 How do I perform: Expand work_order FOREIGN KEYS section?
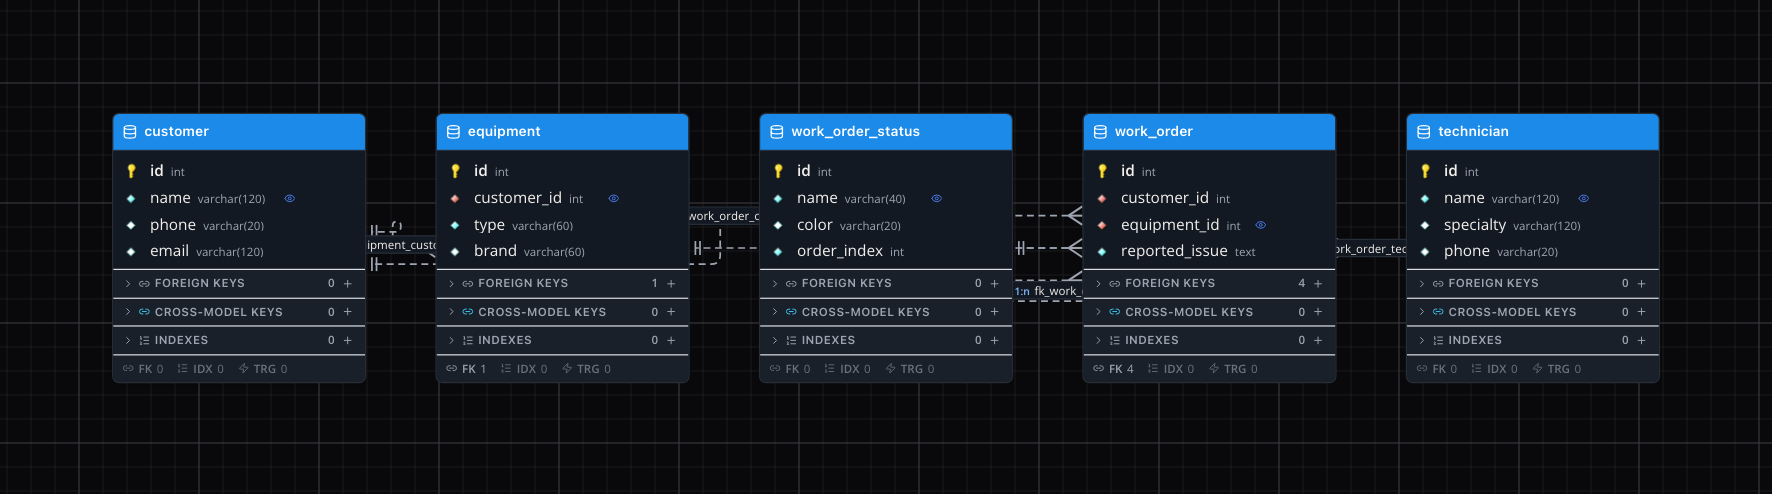pos(1099,284)
